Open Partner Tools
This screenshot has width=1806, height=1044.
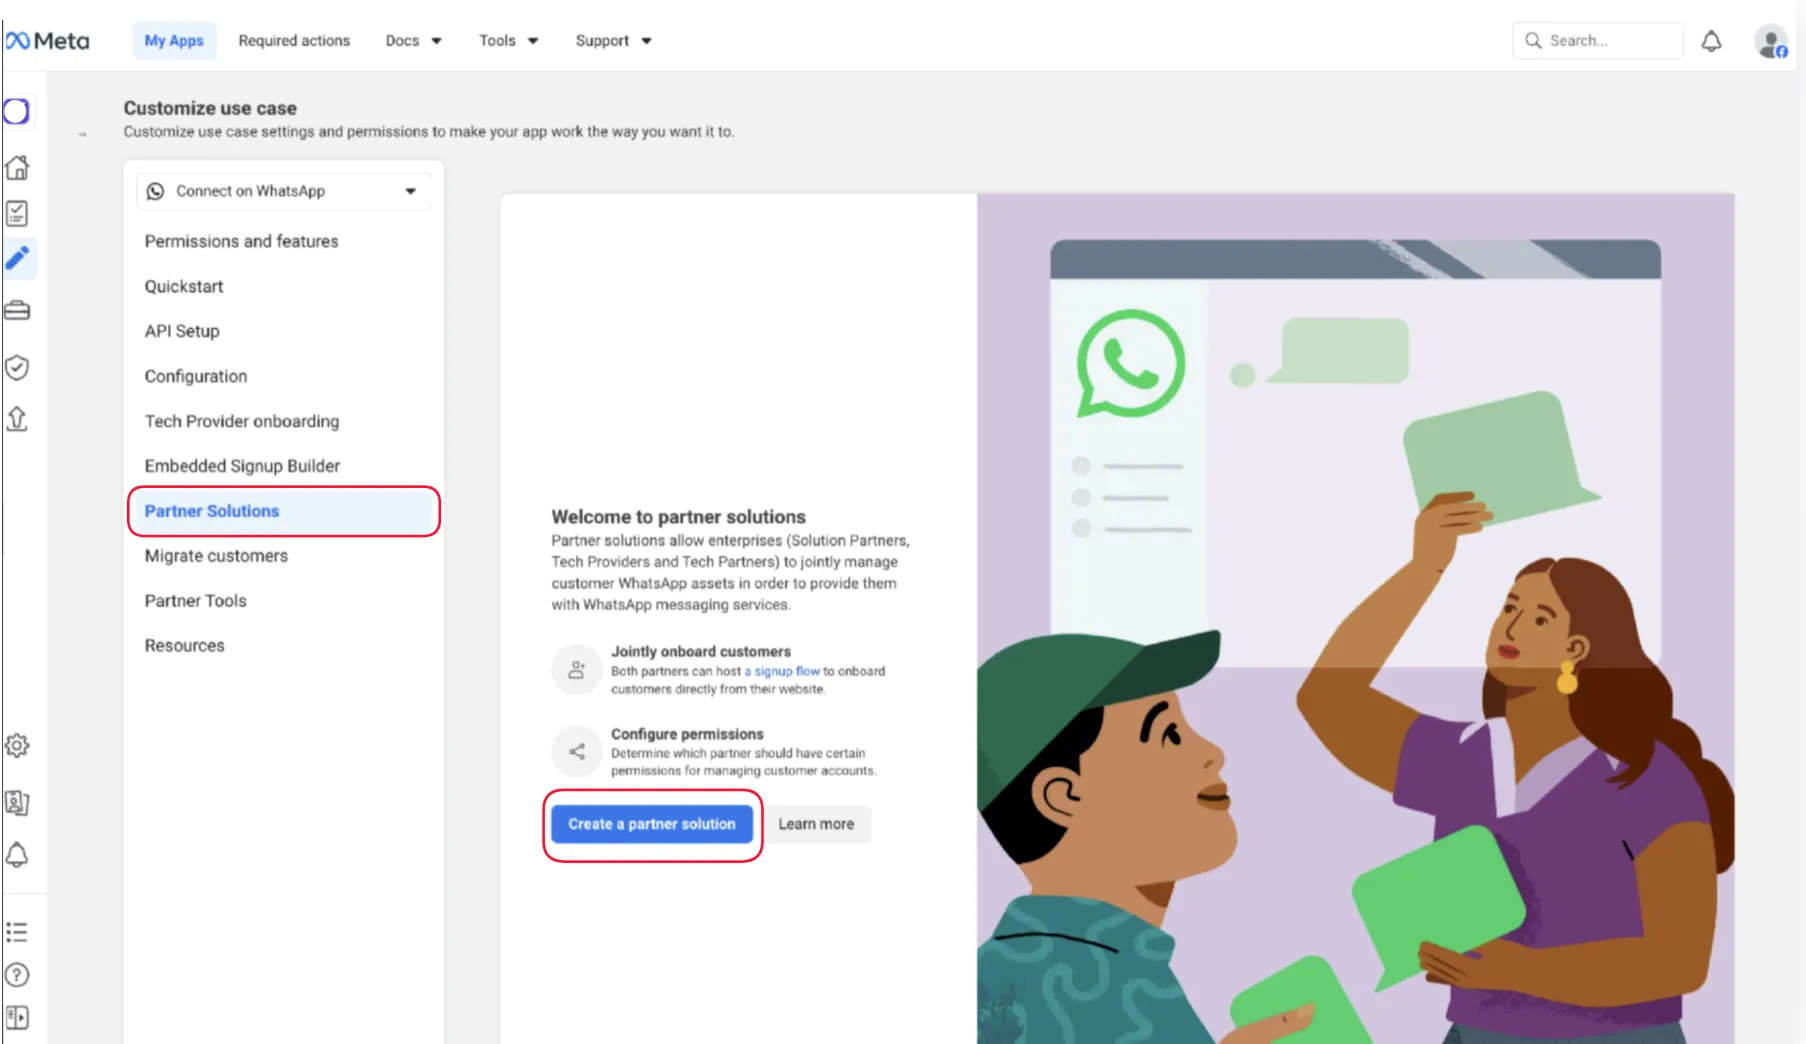tap(196, 601)
